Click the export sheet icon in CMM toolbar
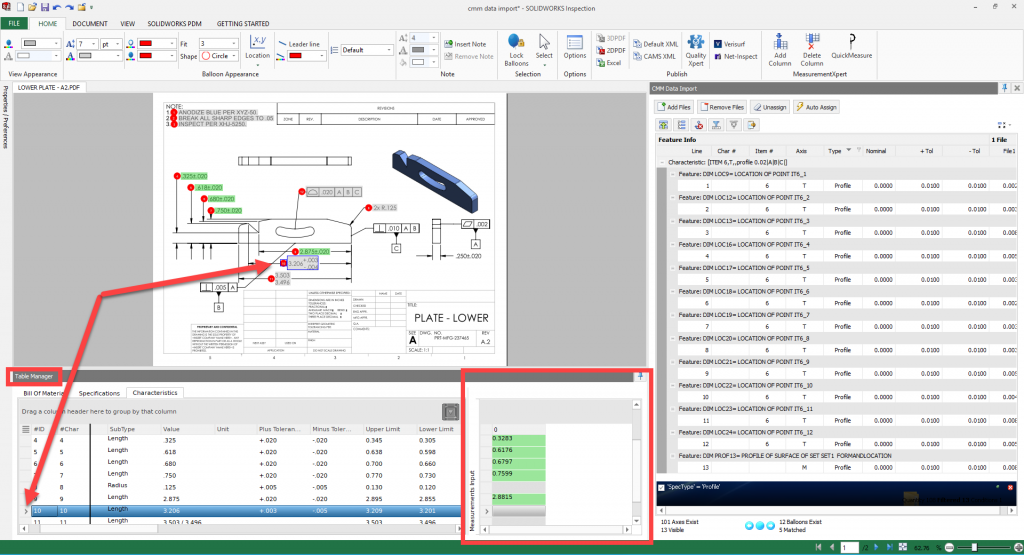 coord(752,125)
